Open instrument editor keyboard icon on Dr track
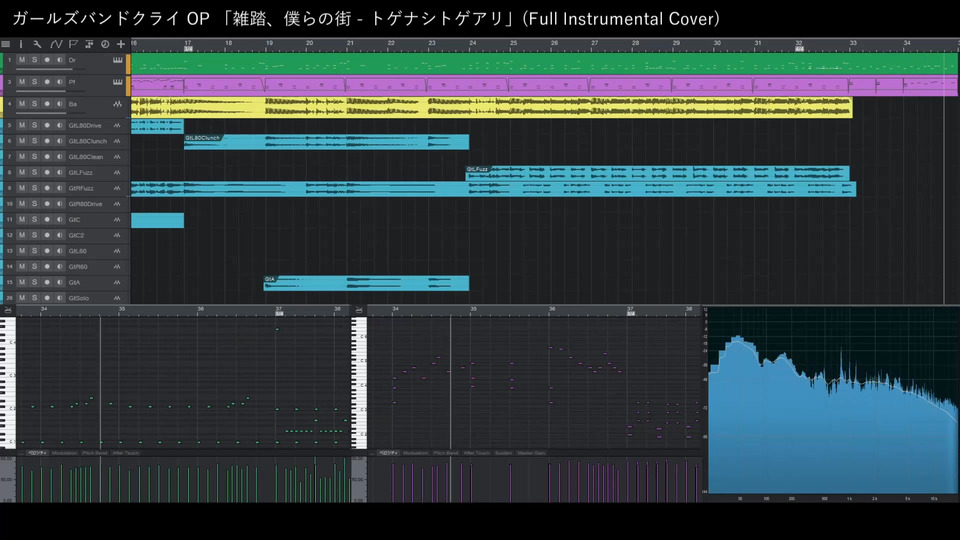960x540 pixels. coord(118,60)
